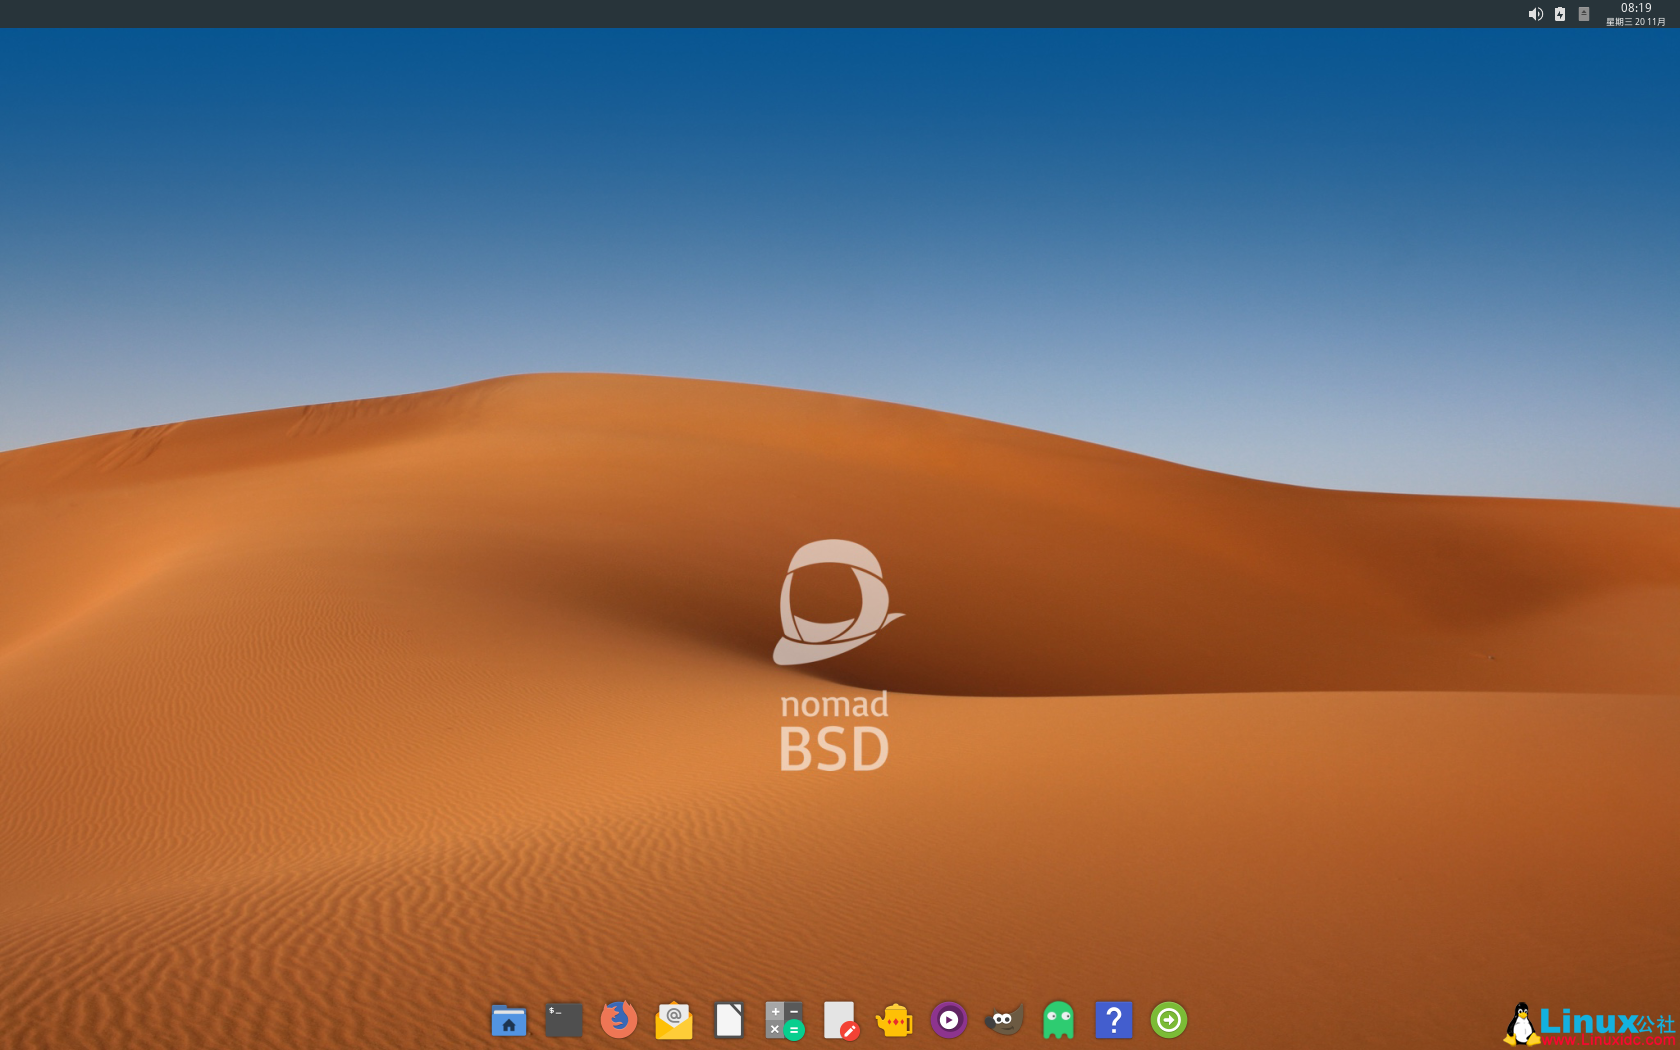Open the home folder file manager
The width and height of the screenshot is (1680, 1050).
coord(508,1020)
